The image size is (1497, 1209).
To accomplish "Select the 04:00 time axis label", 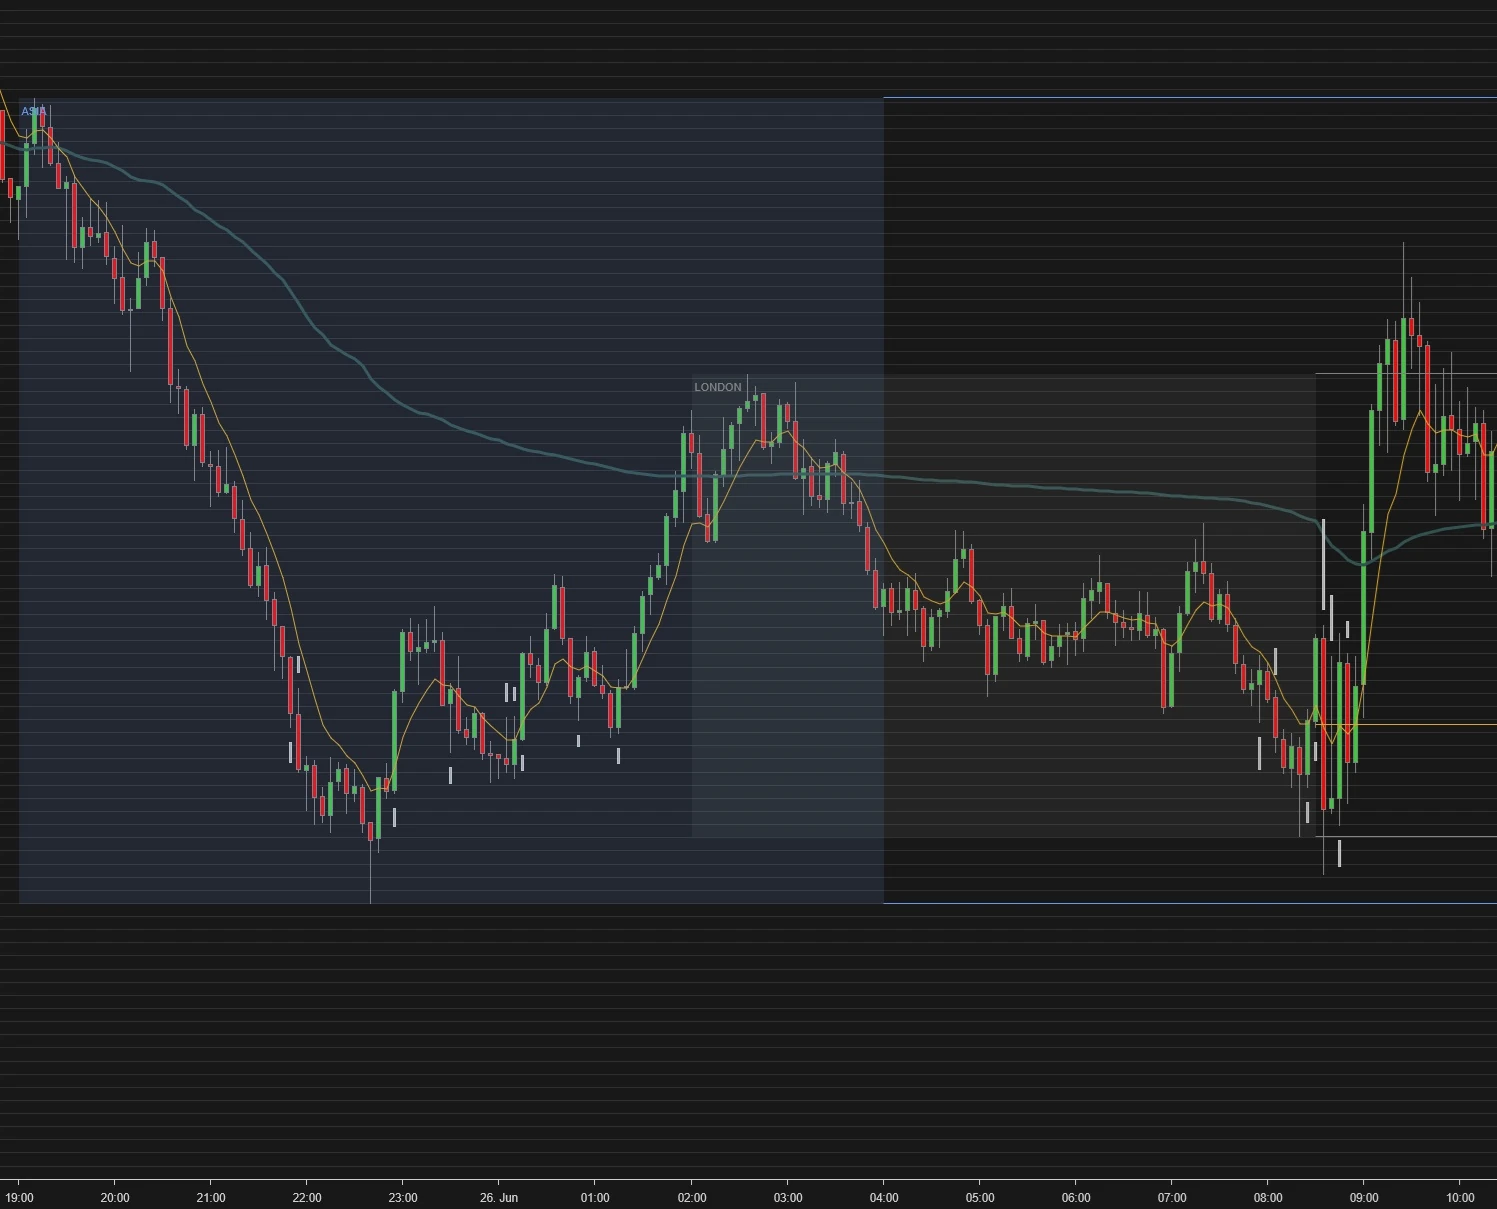I will coord(884,1197).
